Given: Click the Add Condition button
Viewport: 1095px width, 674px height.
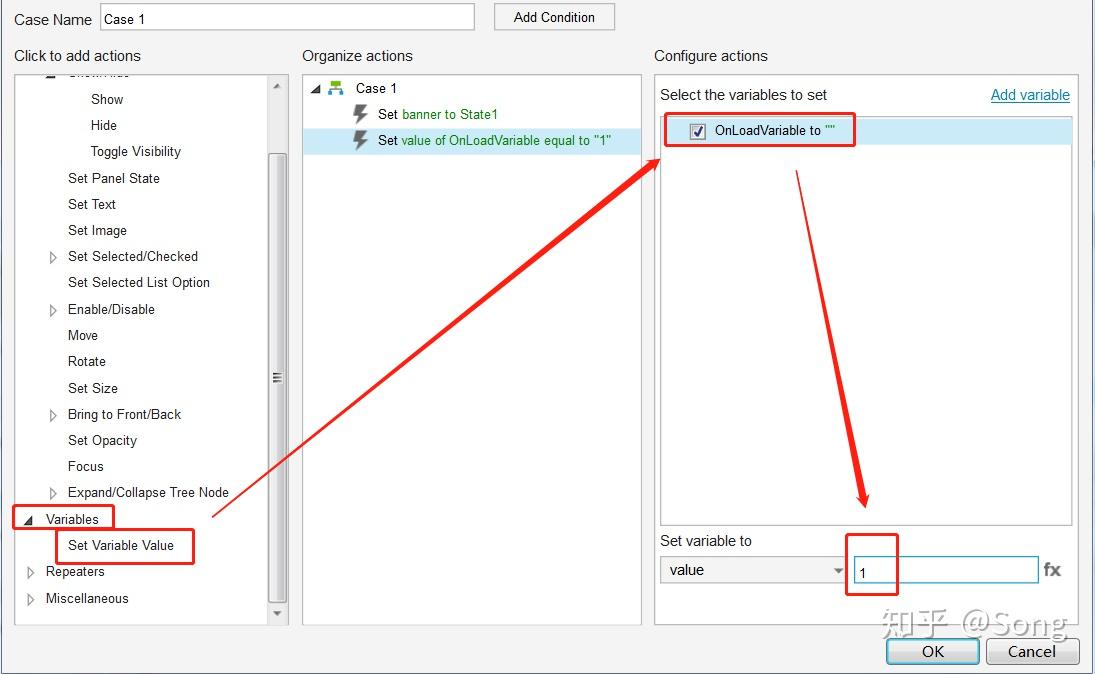Looking at the screenshot, I should click(x=554, y=17).
